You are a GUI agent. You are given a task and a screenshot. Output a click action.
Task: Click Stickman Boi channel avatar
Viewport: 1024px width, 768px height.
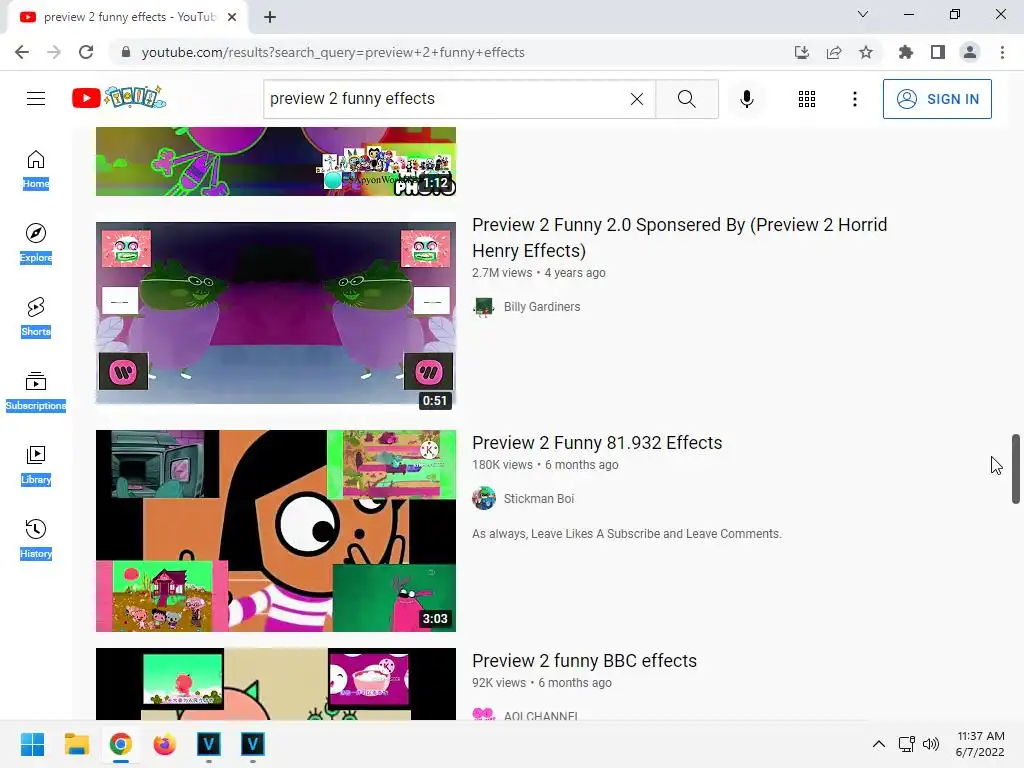pyautogui.click(x=484, y=498)
